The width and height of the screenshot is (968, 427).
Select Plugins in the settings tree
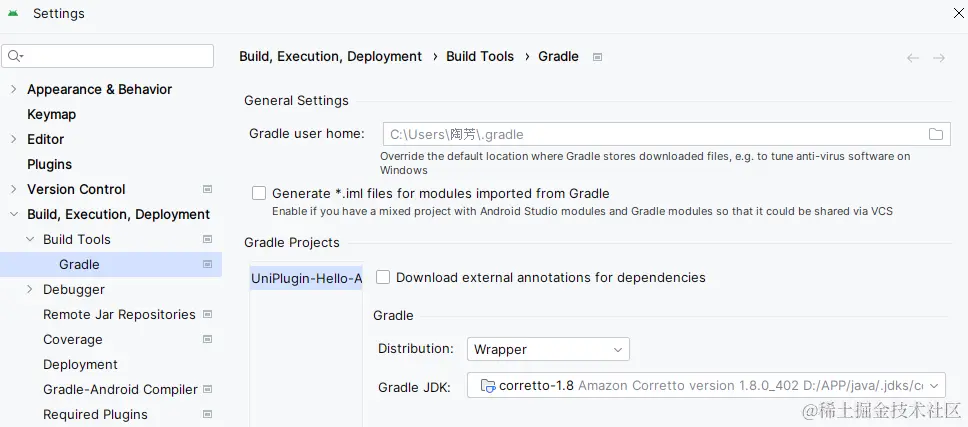point(49,164)
